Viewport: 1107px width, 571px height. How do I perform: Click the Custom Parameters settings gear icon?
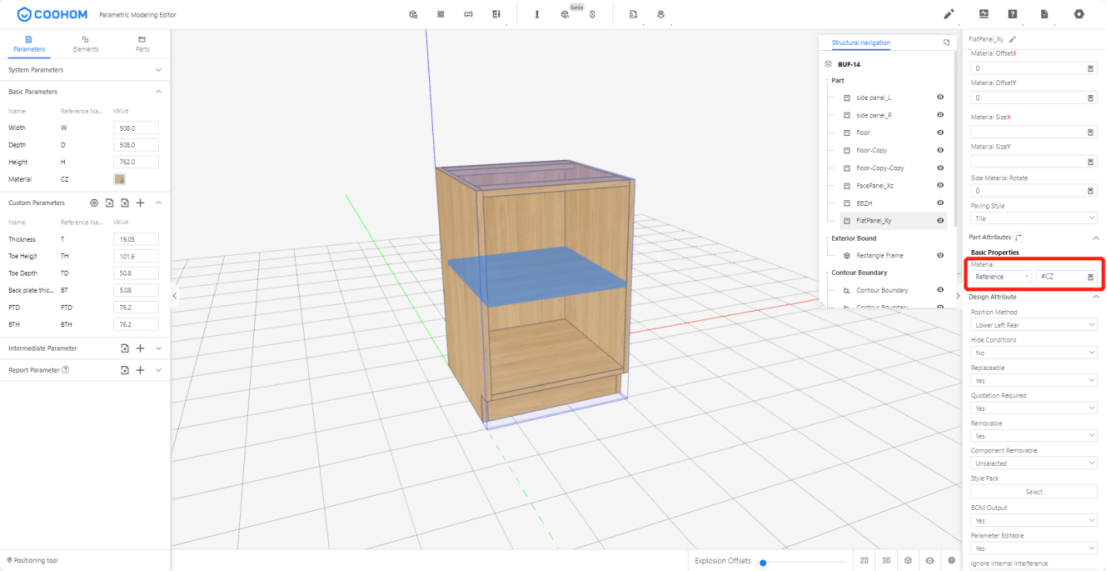pos(94,202)
